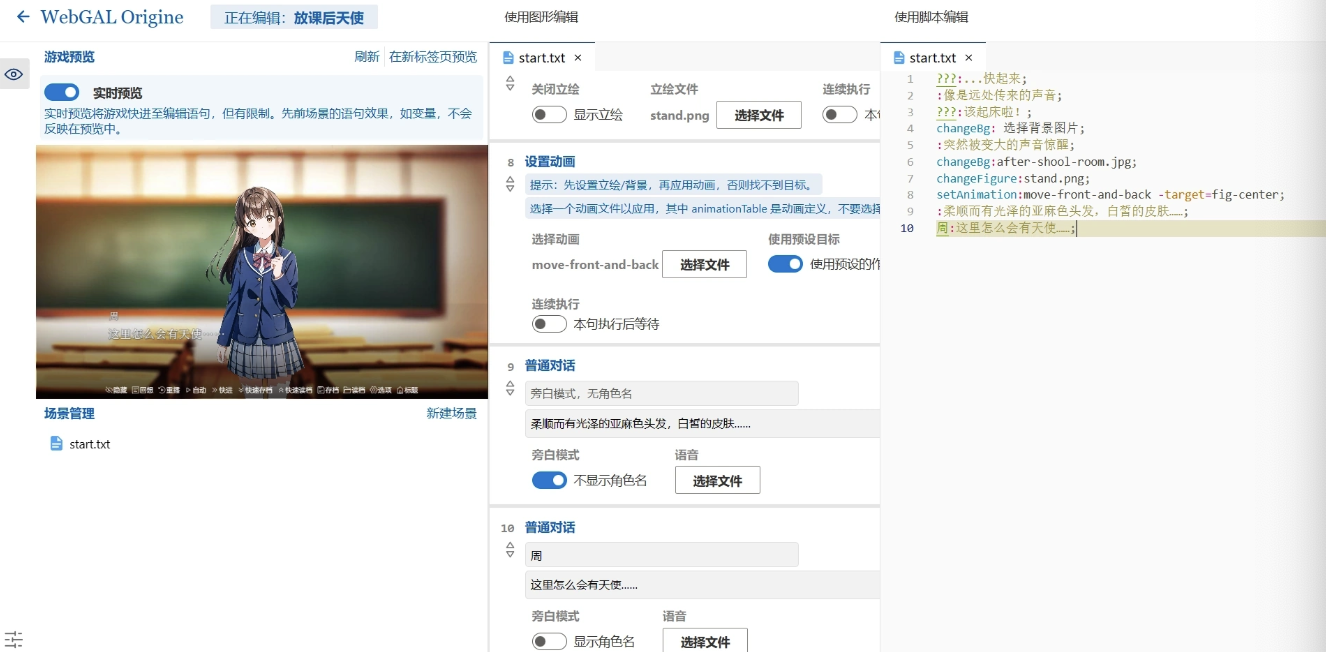Switch to the start.txt tab in graphical editor
The image size is (1326, 652).
click(541, 58)
